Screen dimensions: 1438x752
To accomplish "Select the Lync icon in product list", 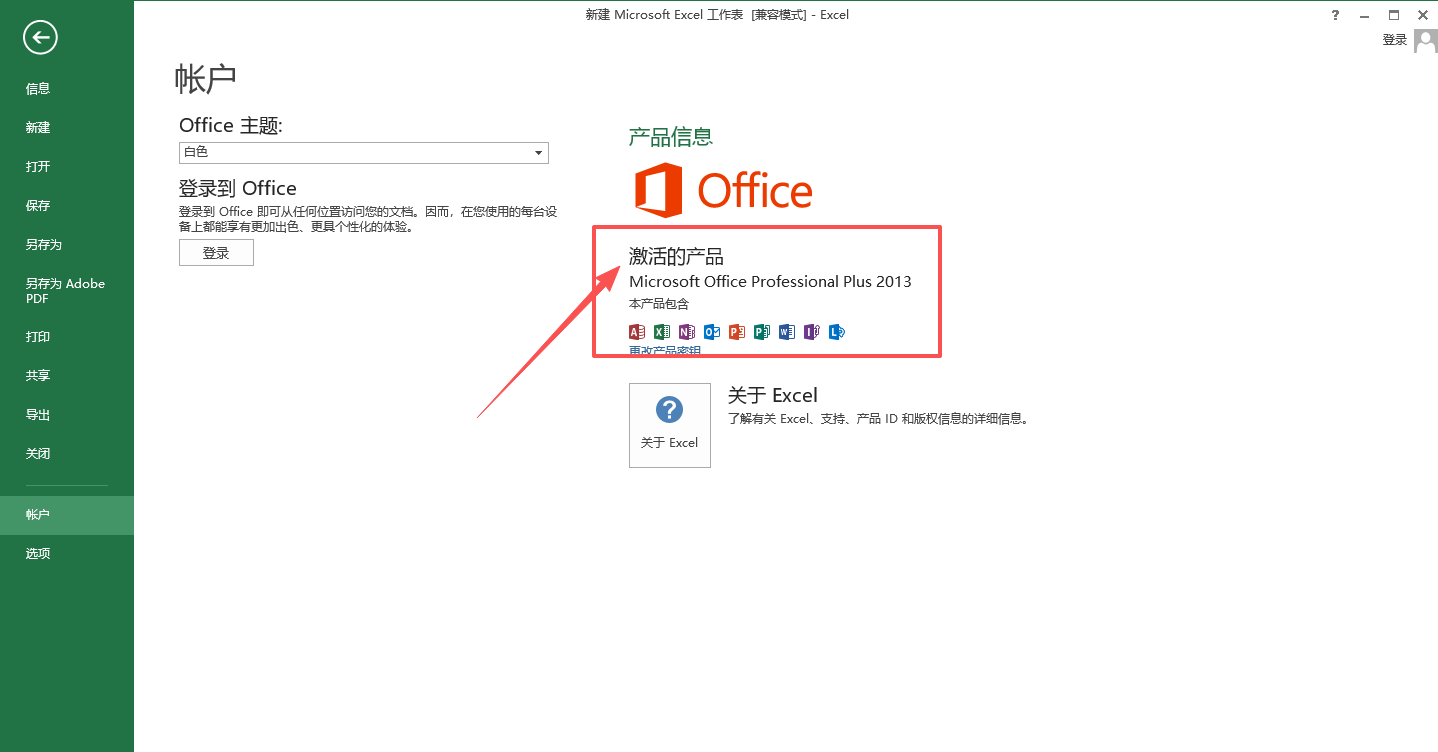I will (x=811, y=331).
